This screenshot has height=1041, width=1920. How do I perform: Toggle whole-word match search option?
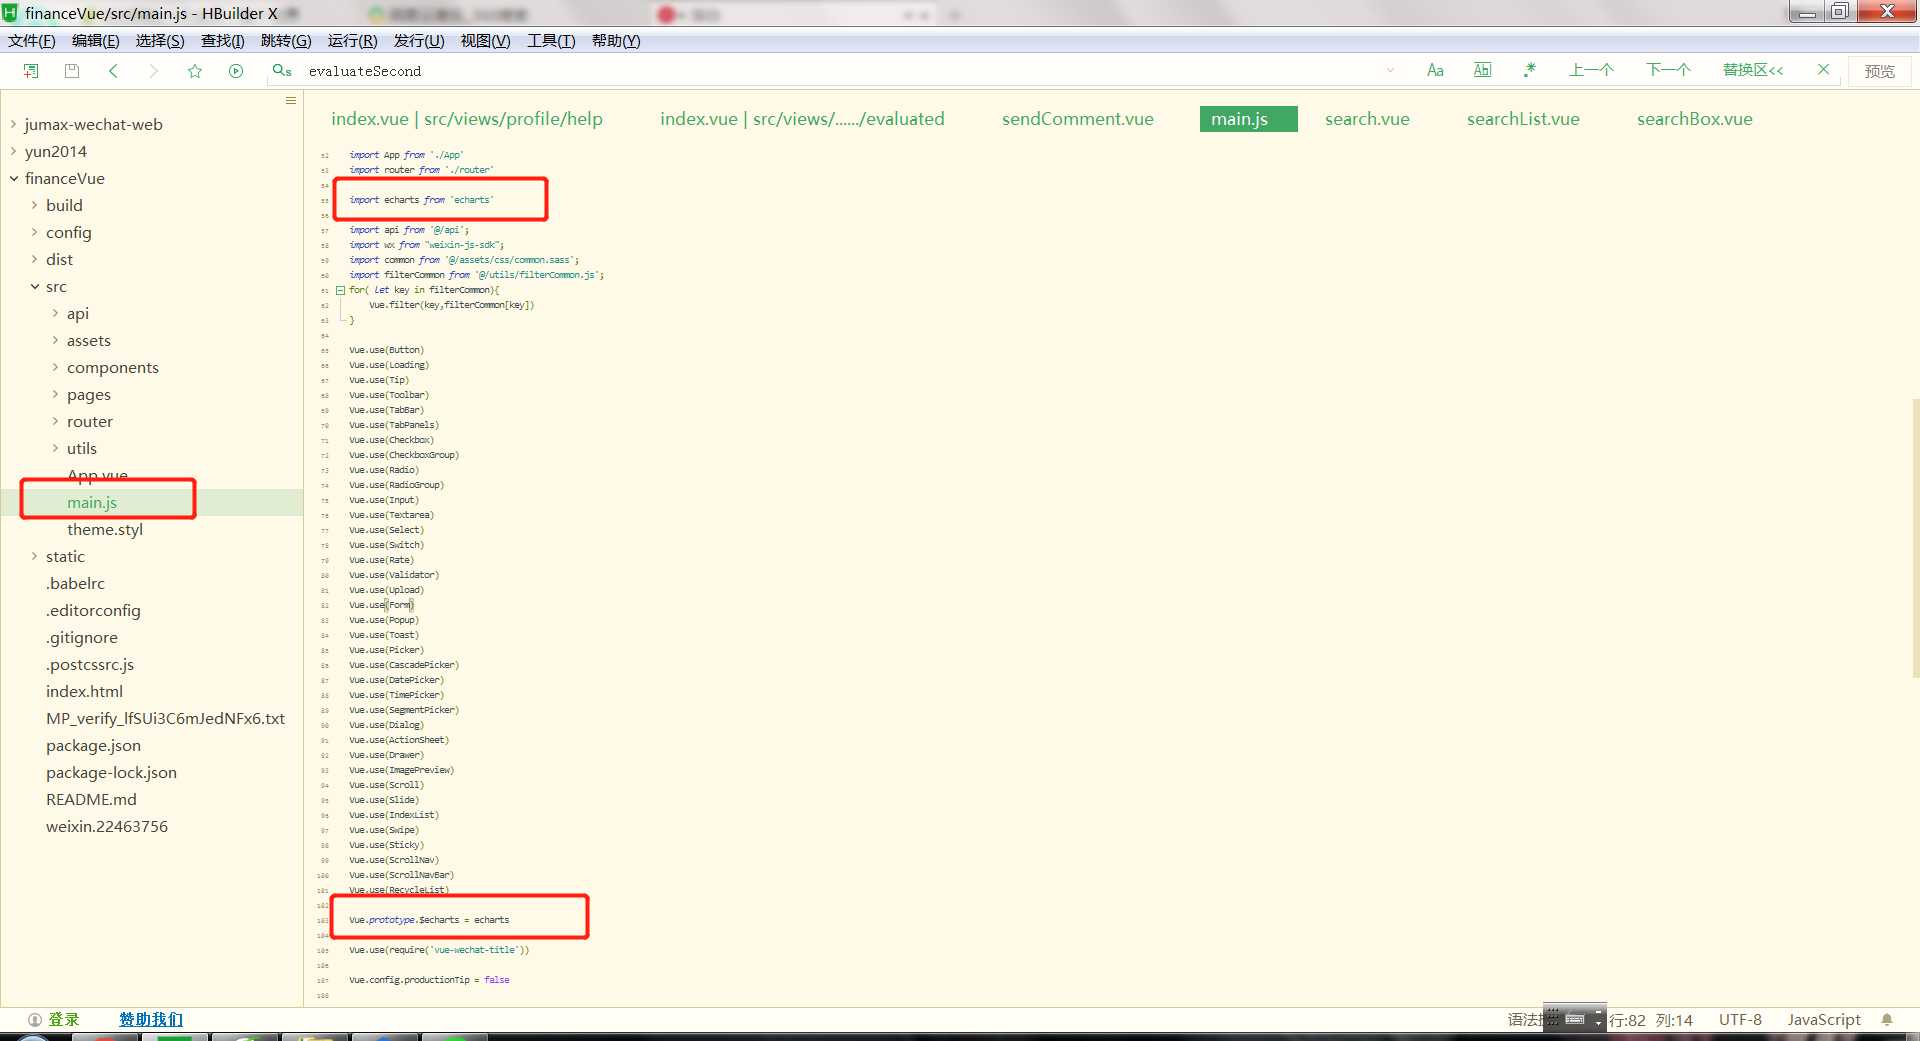[1482, 70]
